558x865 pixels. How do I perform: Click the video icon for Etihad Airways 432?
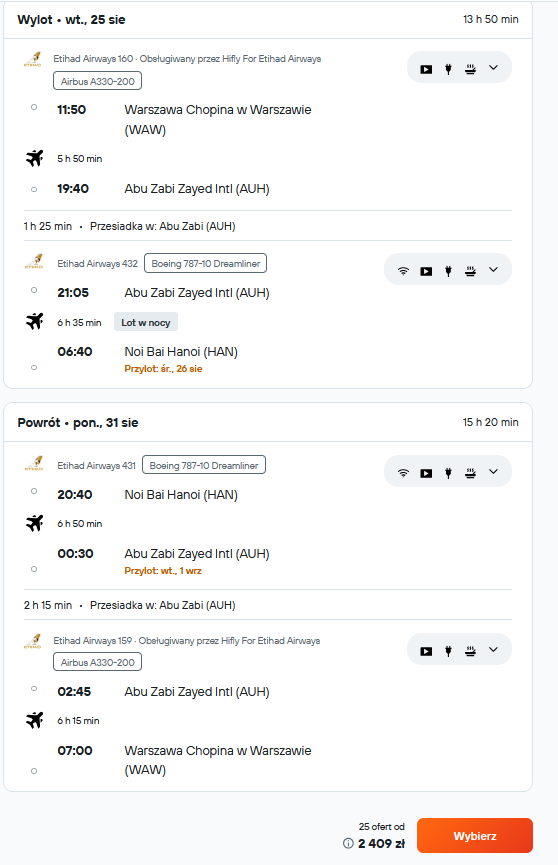[426, 271]
